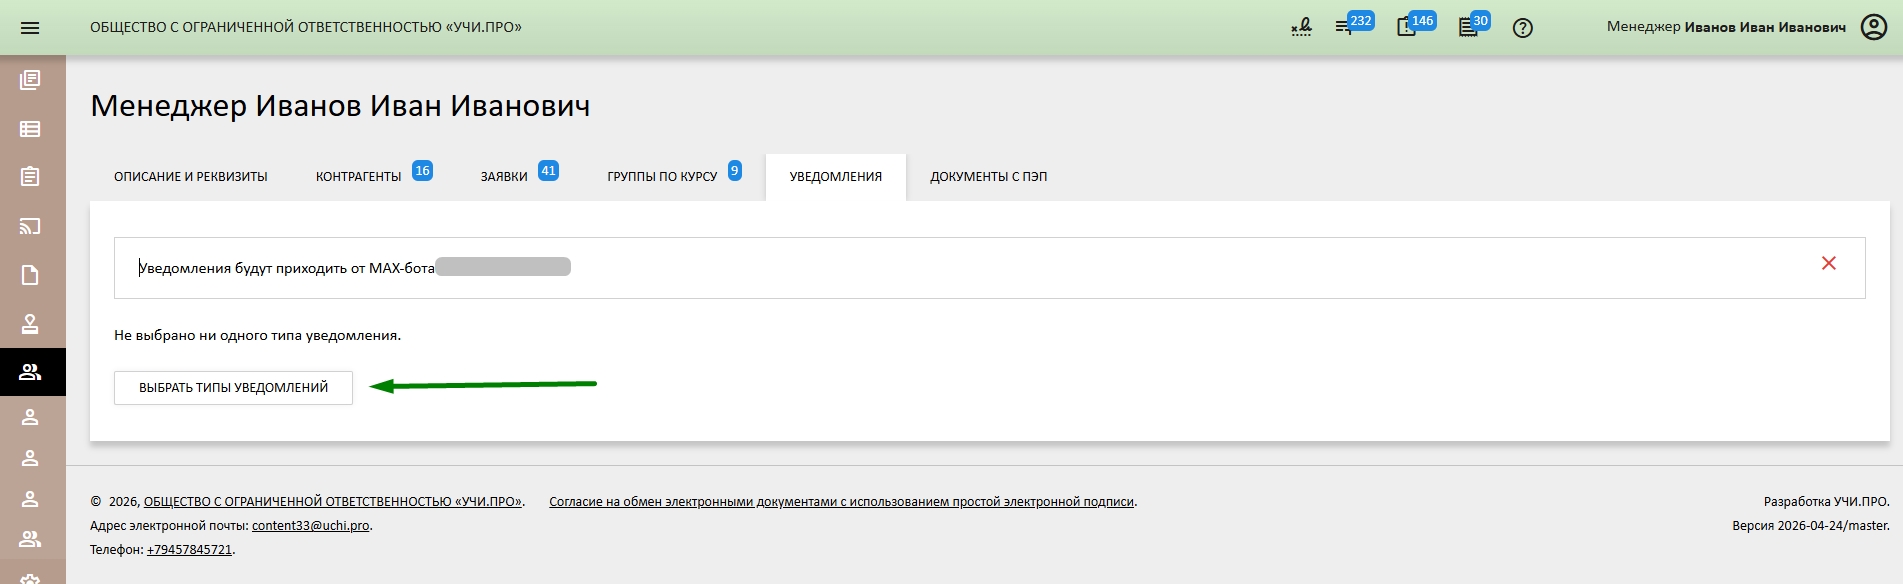Screen dimensions: 1903x584
Task: Dismiss the MAX-bot notification with red X
Action: pos(1828,263)
